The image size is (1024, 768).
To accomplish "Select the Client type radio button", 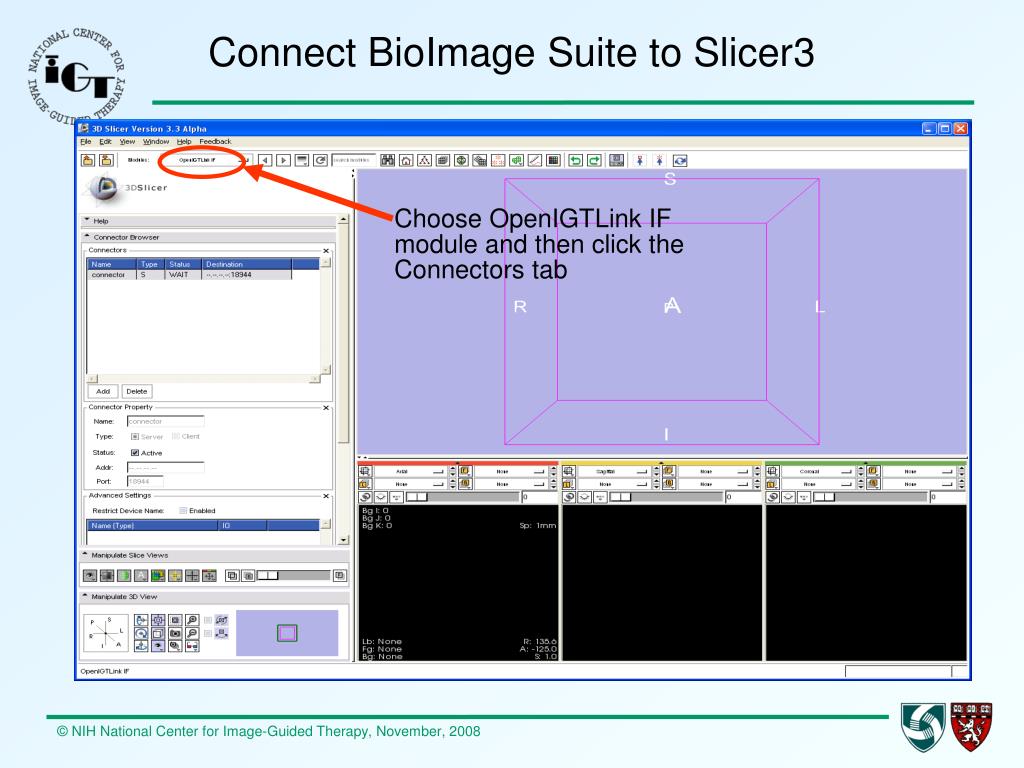I will pyautogui.click(x=176, y=436).
